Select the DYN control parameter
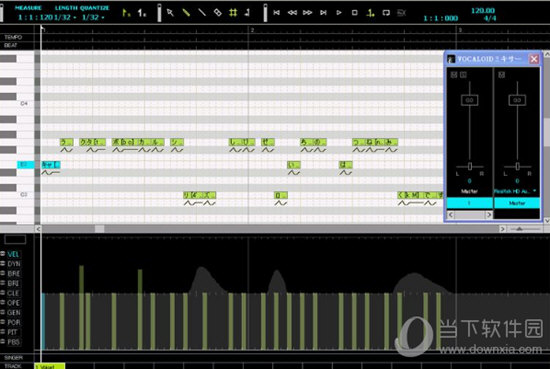This screenshot has height=369, width=550. coord(14,264)
